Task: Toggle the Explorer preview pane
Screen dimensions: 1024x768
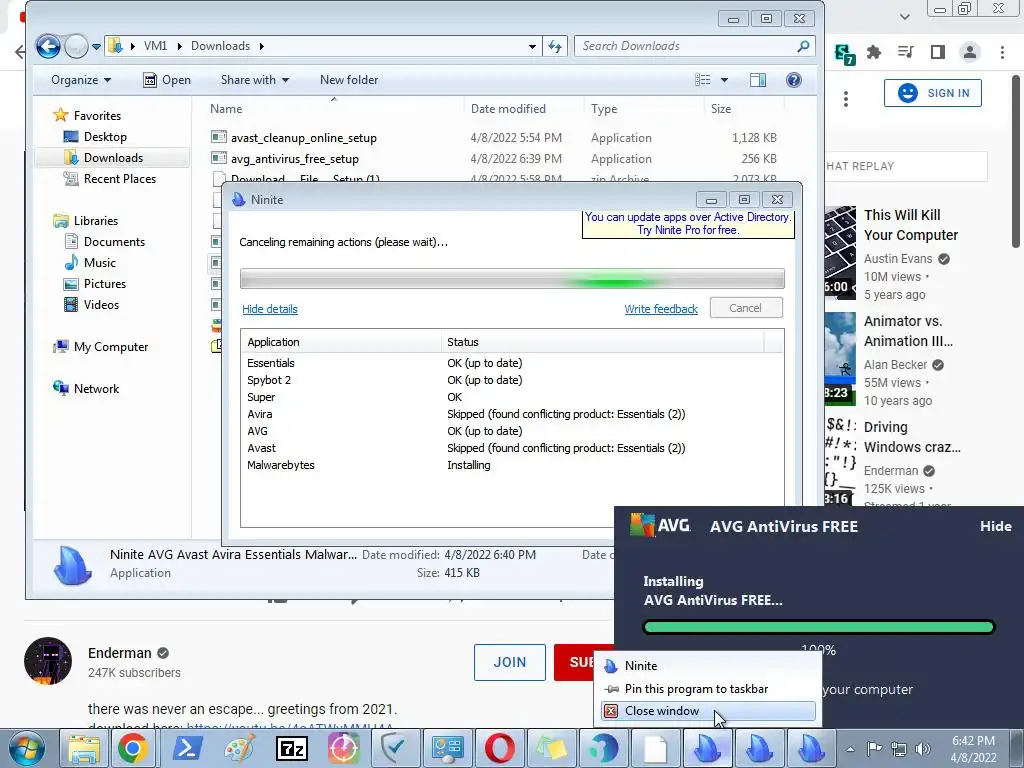Action: tap(758, 80)
